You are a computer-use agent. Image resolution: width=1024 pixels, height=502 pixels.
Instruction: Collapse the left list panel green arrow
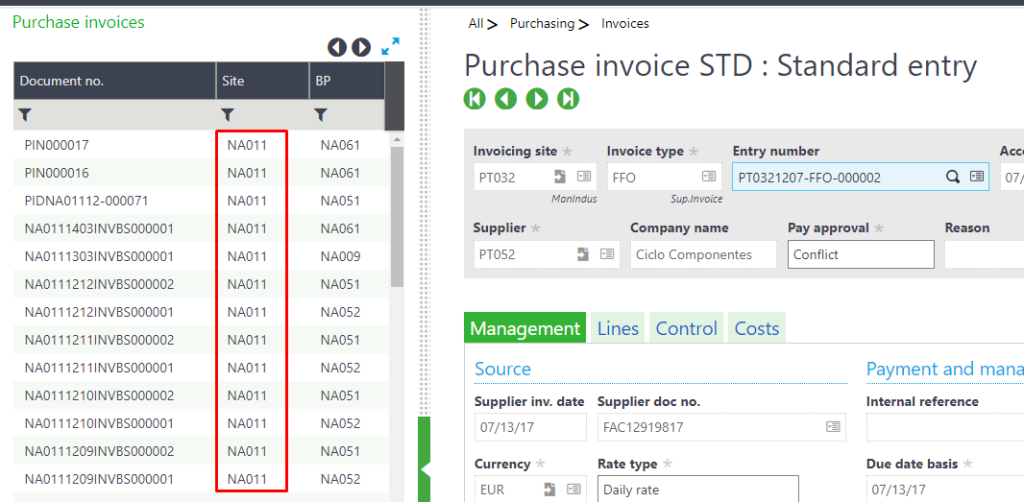pyautogui.click(x=424, y=467)
